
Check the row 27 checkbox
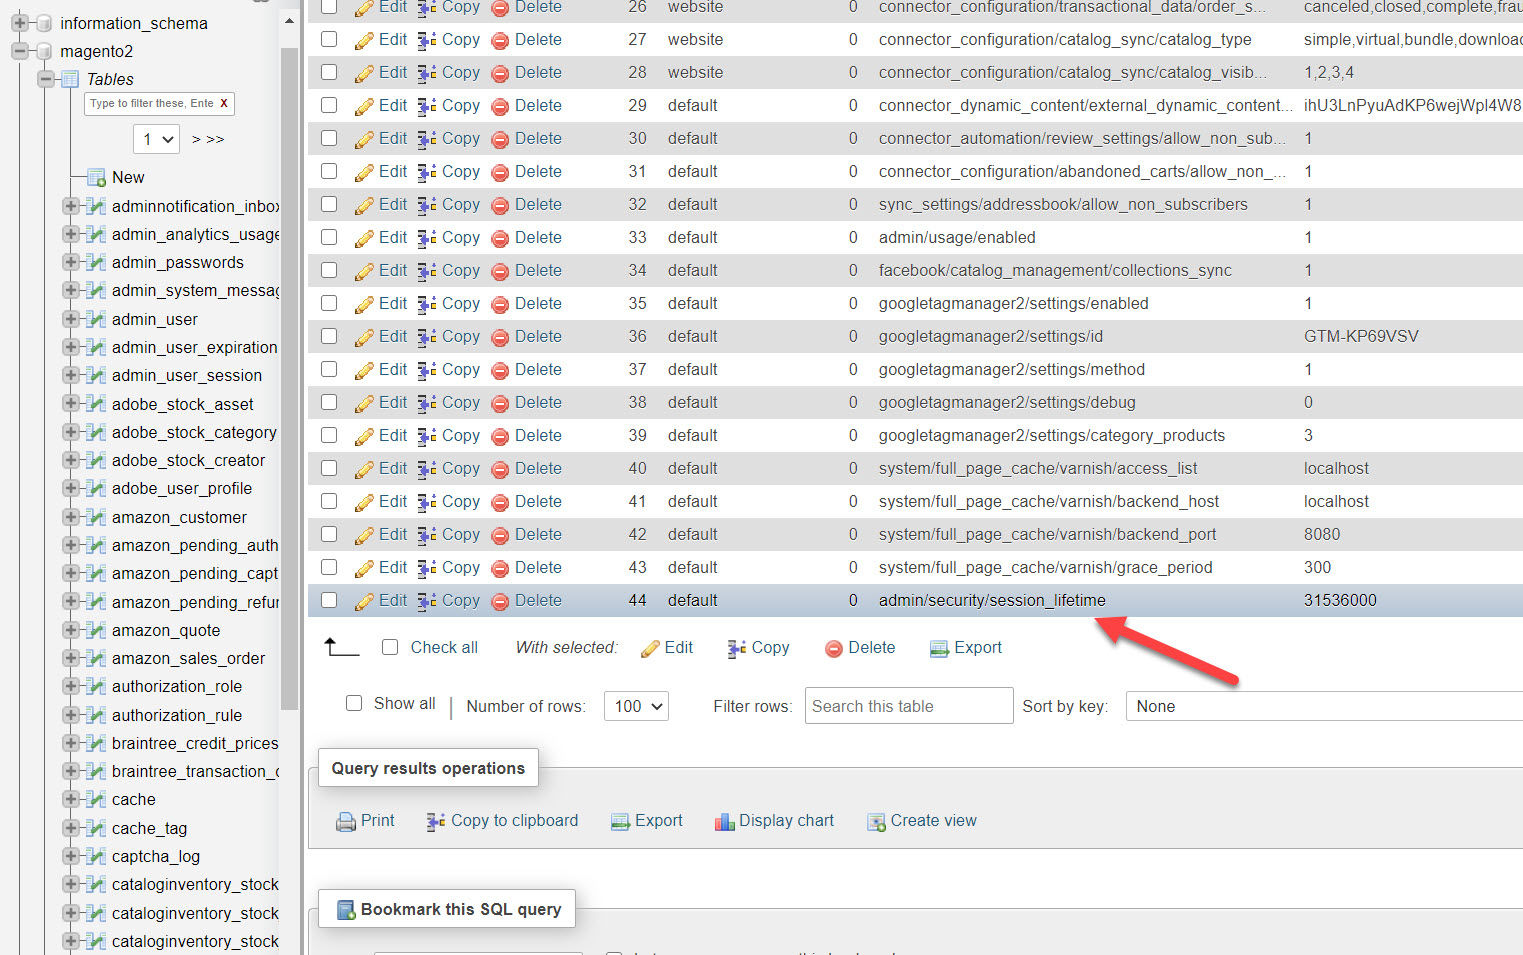click(x=329, y=39)
